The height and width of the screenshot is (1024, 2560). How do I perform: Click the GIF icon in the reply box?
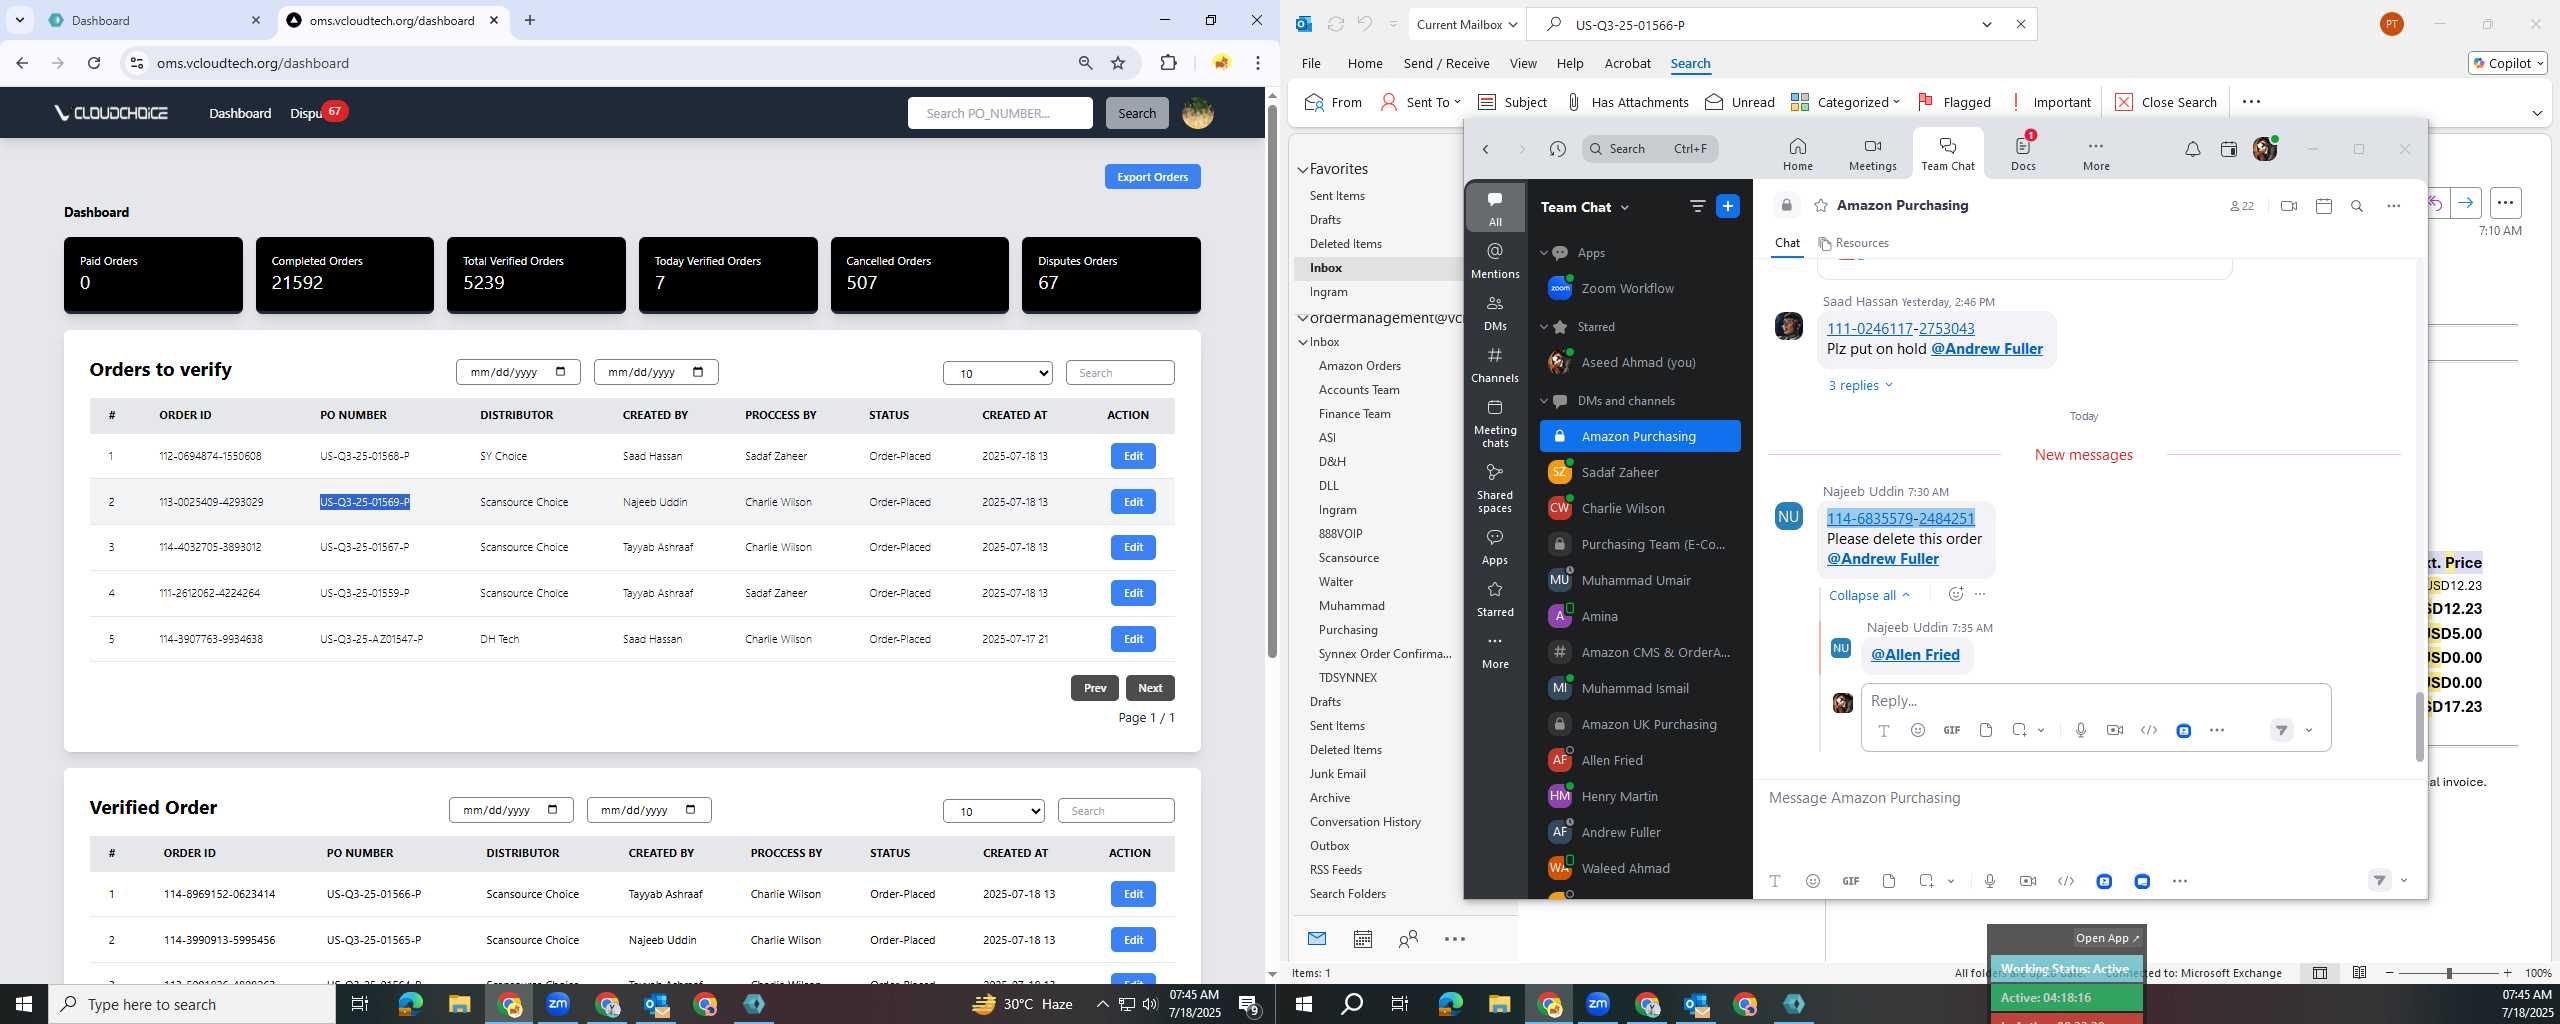(x=1951, y=730)
